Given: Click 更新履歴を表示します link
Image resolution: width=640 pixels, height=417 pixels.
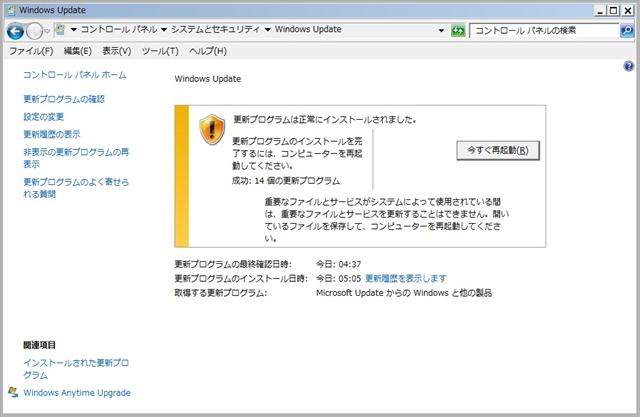Looking at the screenshot, I should coord(405,278).
